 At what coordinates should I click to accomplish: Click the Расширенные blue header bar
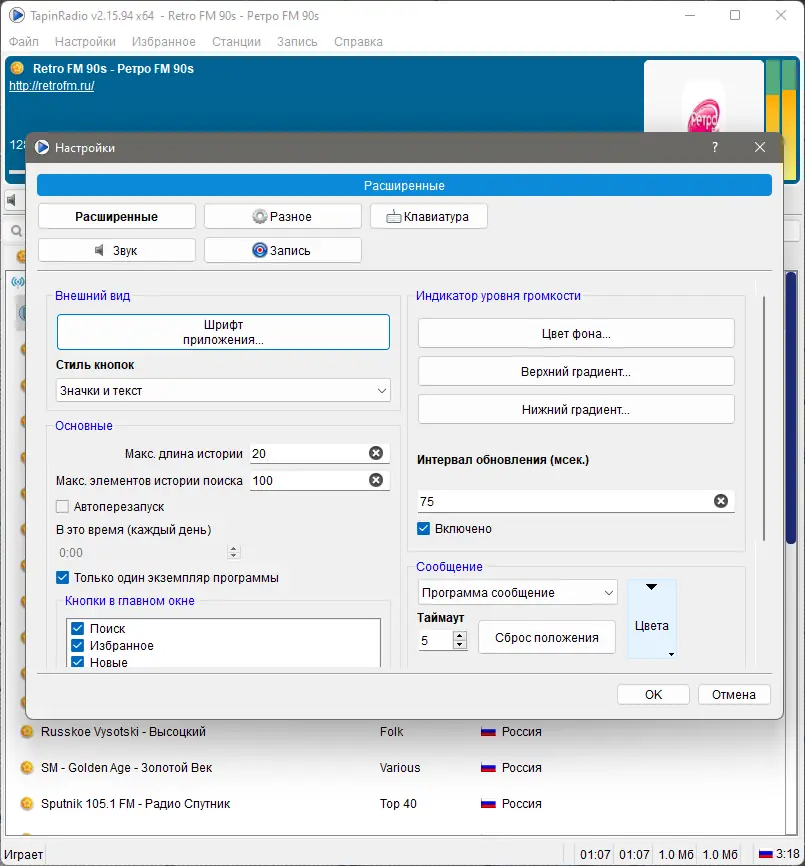tap(404, 186)
